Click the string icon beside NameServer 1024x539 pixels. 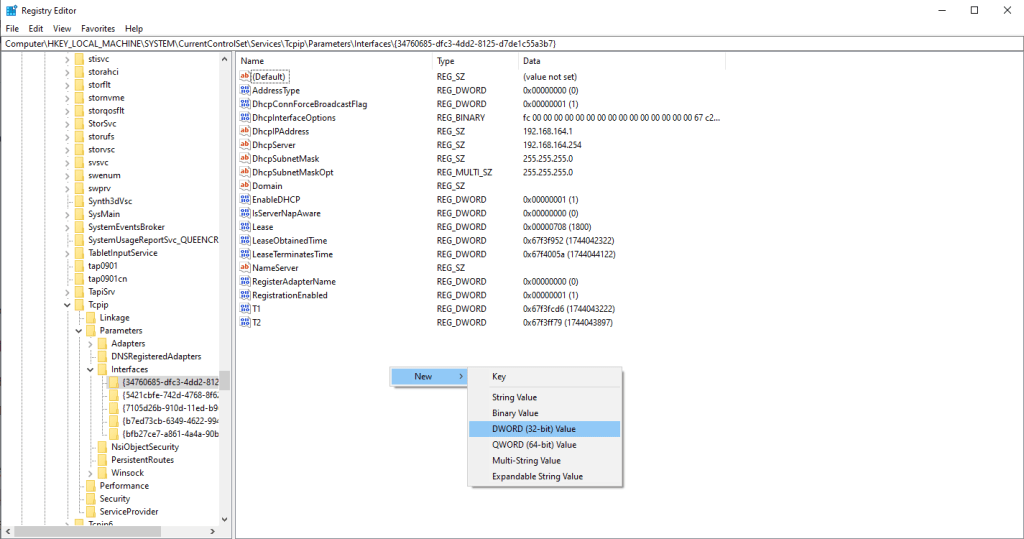[x=245, y=268]
